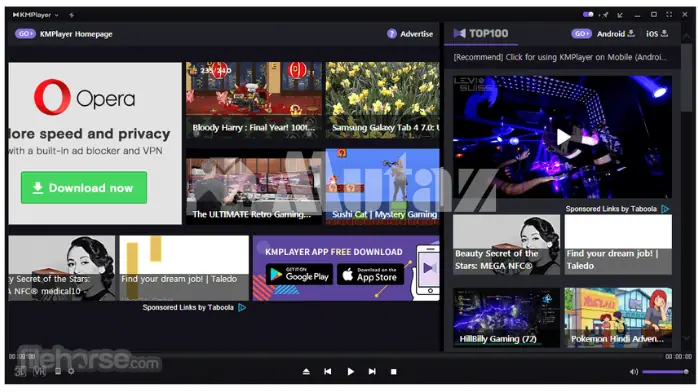The image size is (698, 392).
Task: Click the play button in the control bar
Action: coord(350,372)
